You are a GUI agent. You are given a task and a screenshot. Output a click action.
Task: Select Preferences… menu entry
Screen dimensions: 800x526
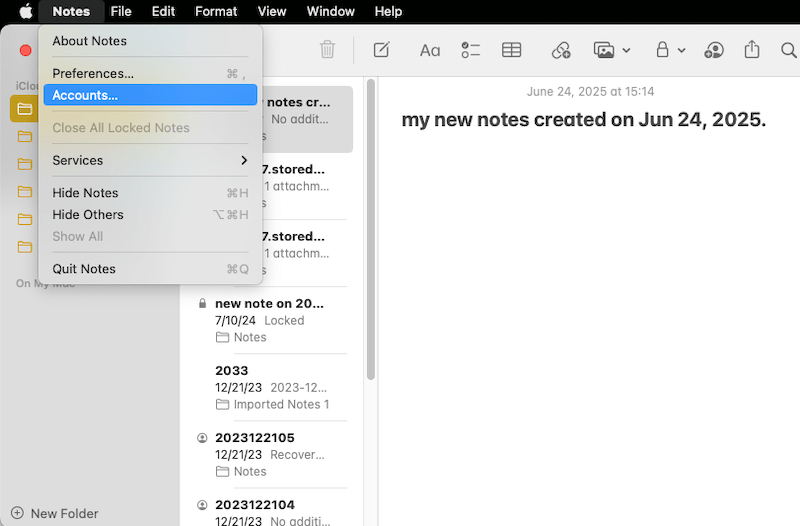(x=150, y=73)
